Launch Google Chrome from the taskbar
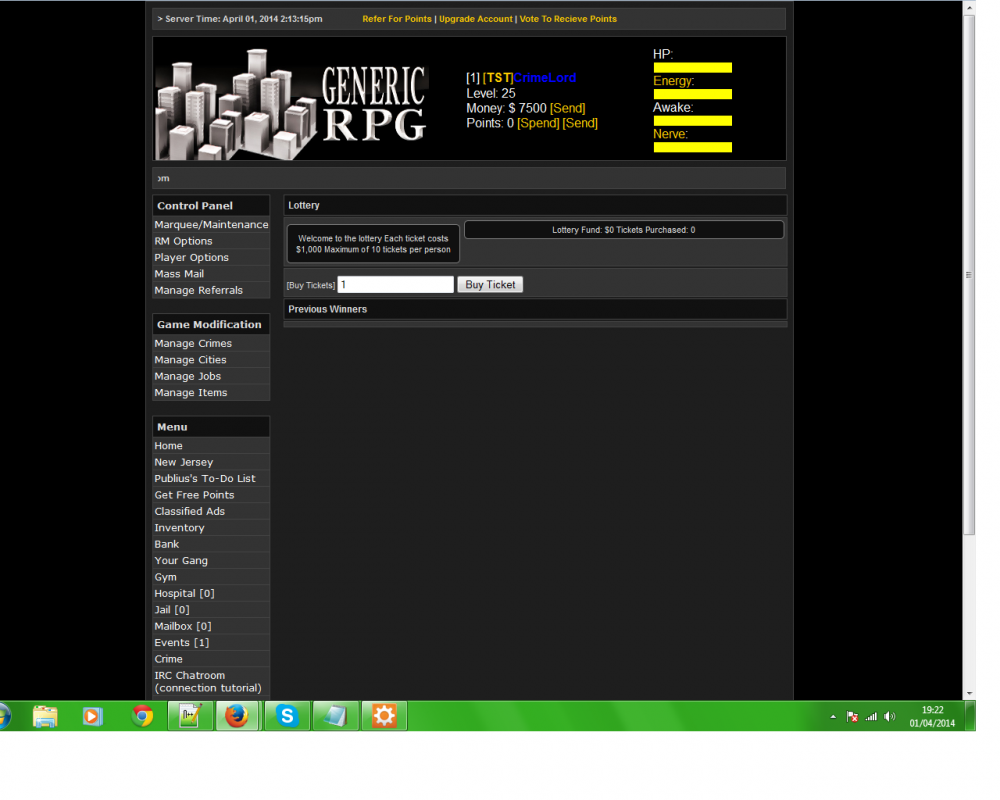Image resolution: width=1000 pixels, height=800 pixels. (x=143, y=716)
